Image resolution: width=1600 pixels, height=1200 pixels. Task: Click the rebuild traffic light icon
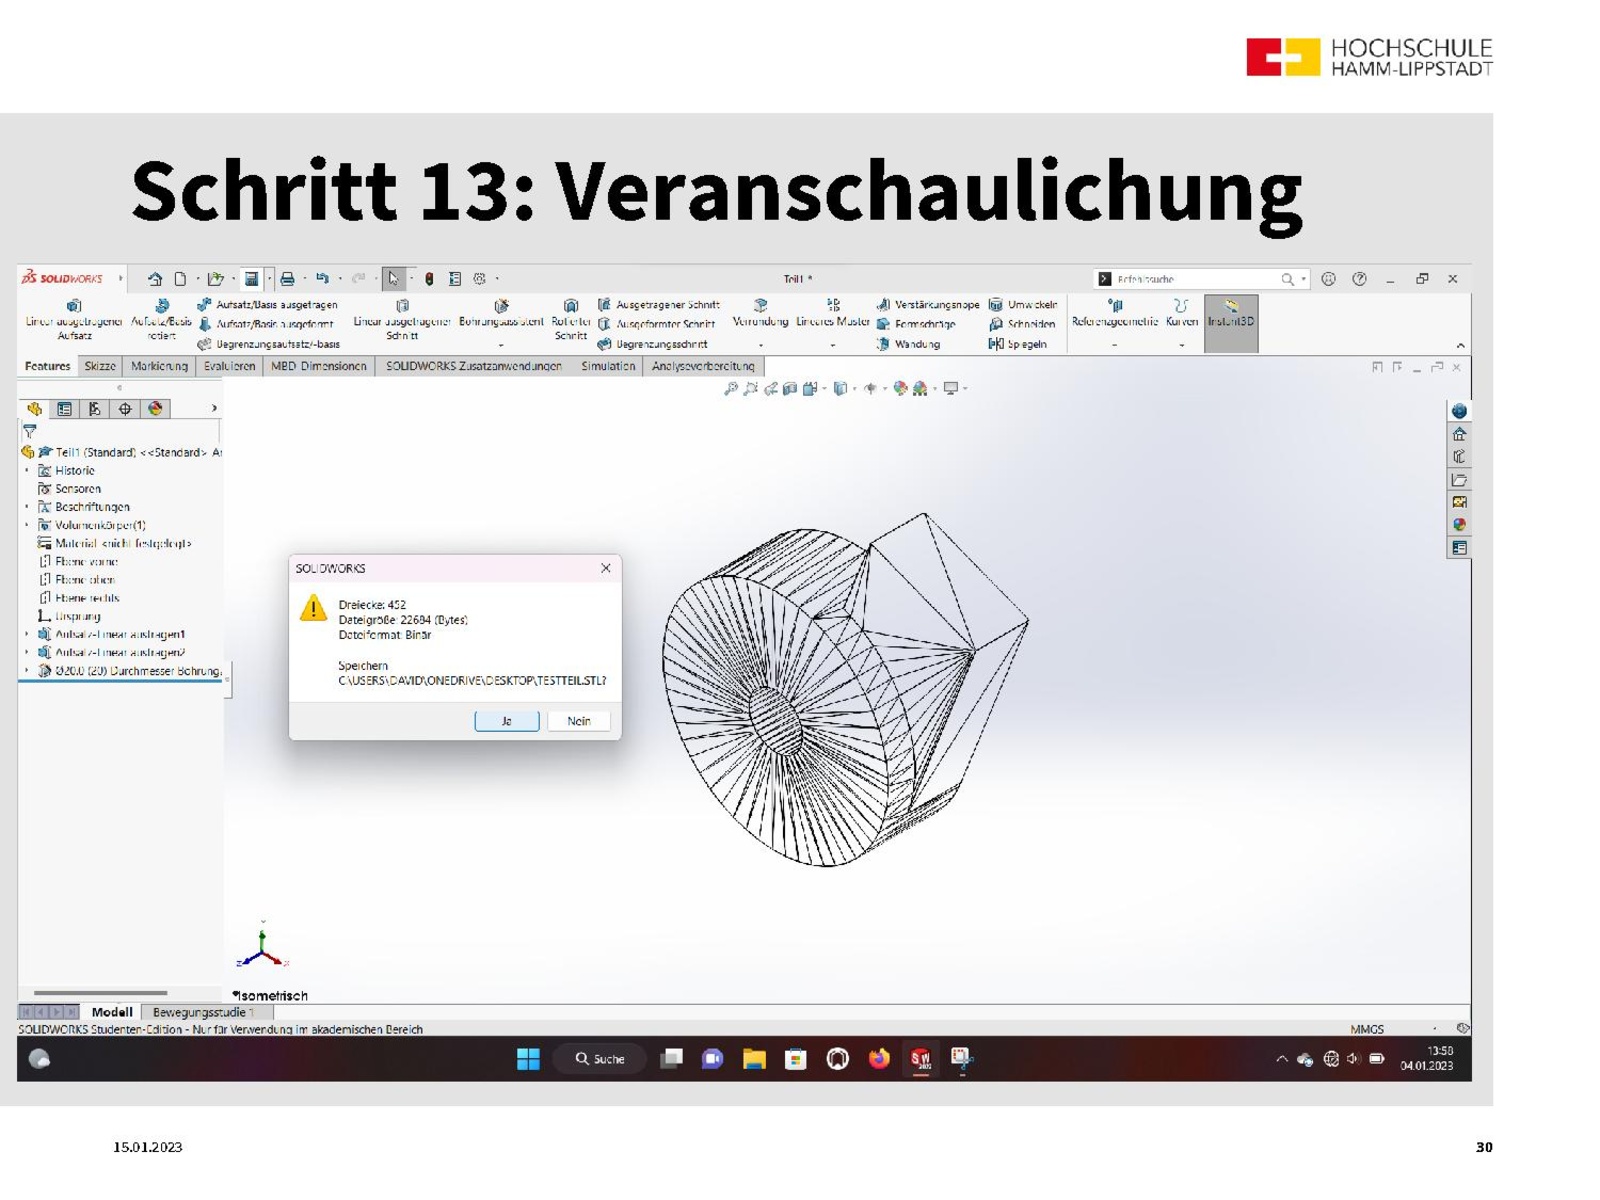pos(429,279)
